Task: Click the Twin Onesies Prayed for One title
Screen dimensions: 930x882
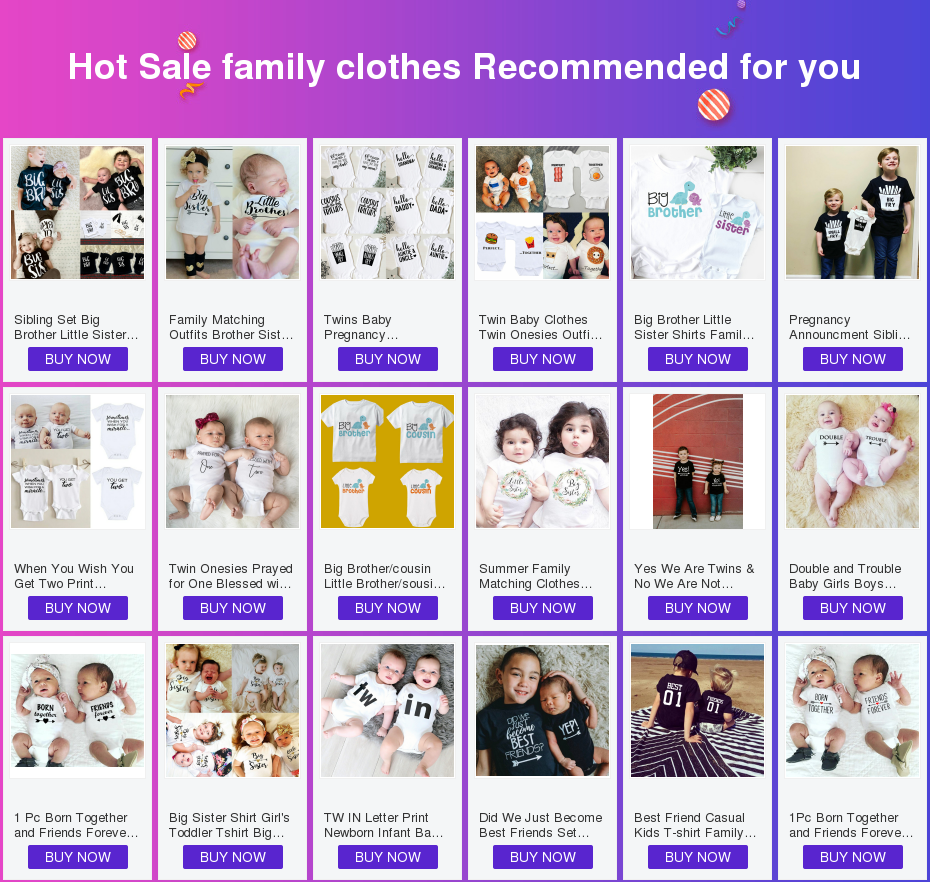Action: (x=231, y=576)
